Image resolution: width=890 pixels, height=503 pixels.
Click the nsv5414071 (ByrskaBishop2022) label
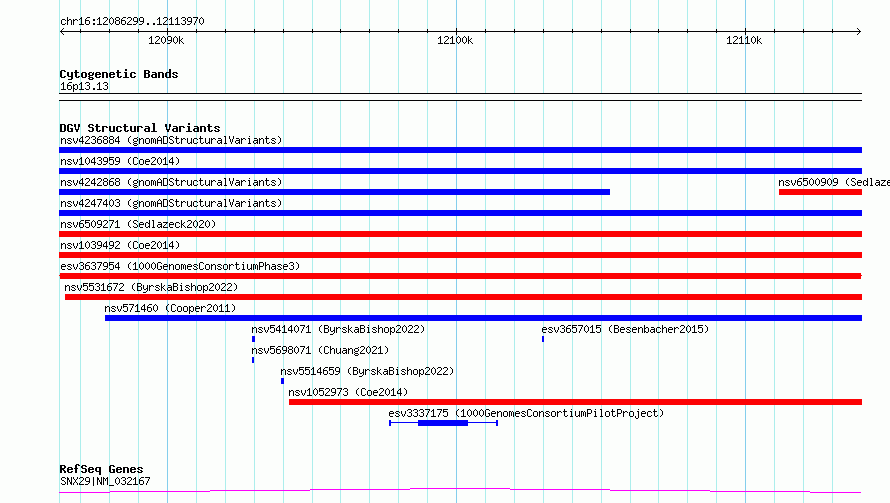click(x=338, y=329)
